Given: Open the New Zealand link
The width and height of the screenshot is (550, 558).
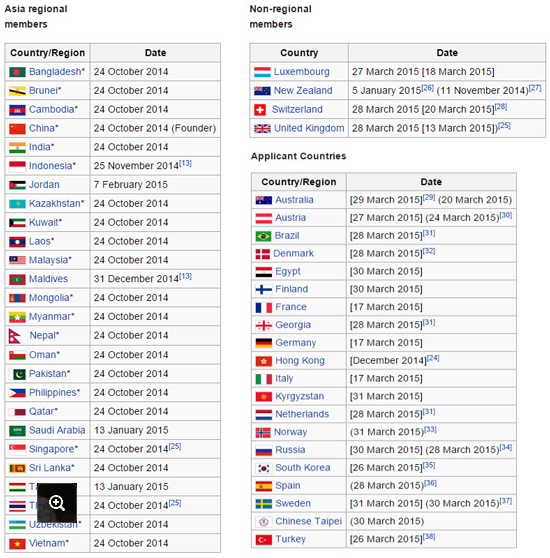Looking at the screenshot, I should 303,91.
